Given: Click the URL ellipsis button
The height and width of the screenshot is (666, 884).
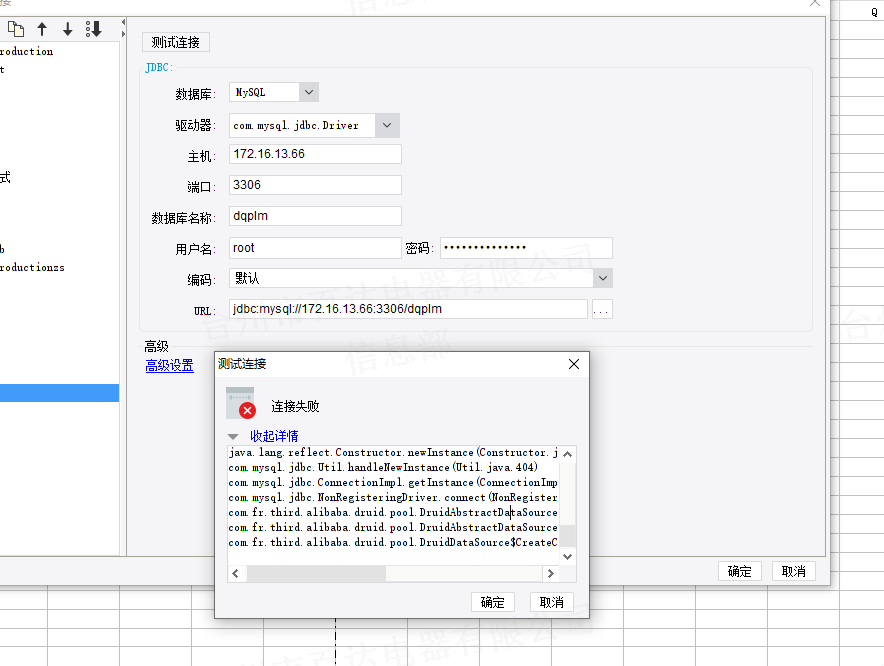Looking at the screenshot, I should [x=602, y=309].
